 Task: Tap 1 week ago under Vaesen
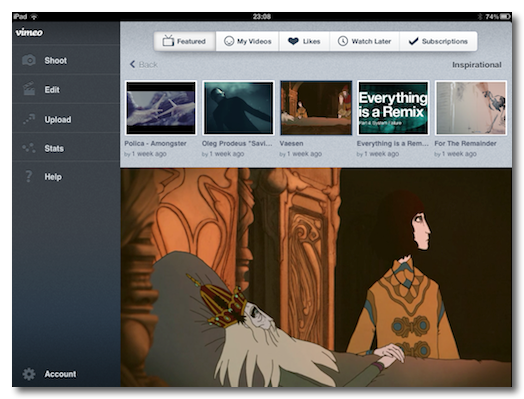[304, 154]
